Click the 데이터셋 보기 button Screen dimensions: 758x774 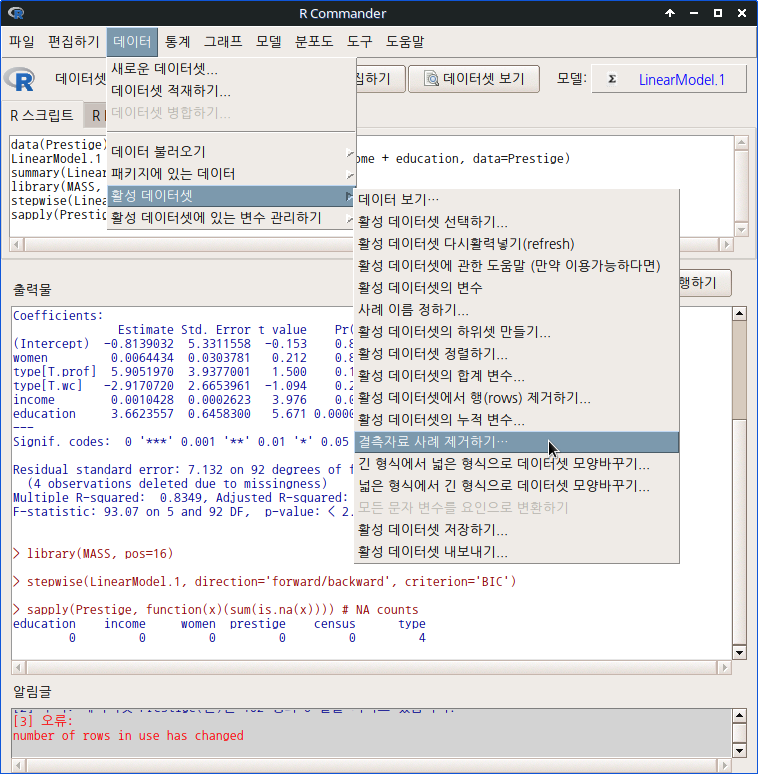click(x=474, y=79)
